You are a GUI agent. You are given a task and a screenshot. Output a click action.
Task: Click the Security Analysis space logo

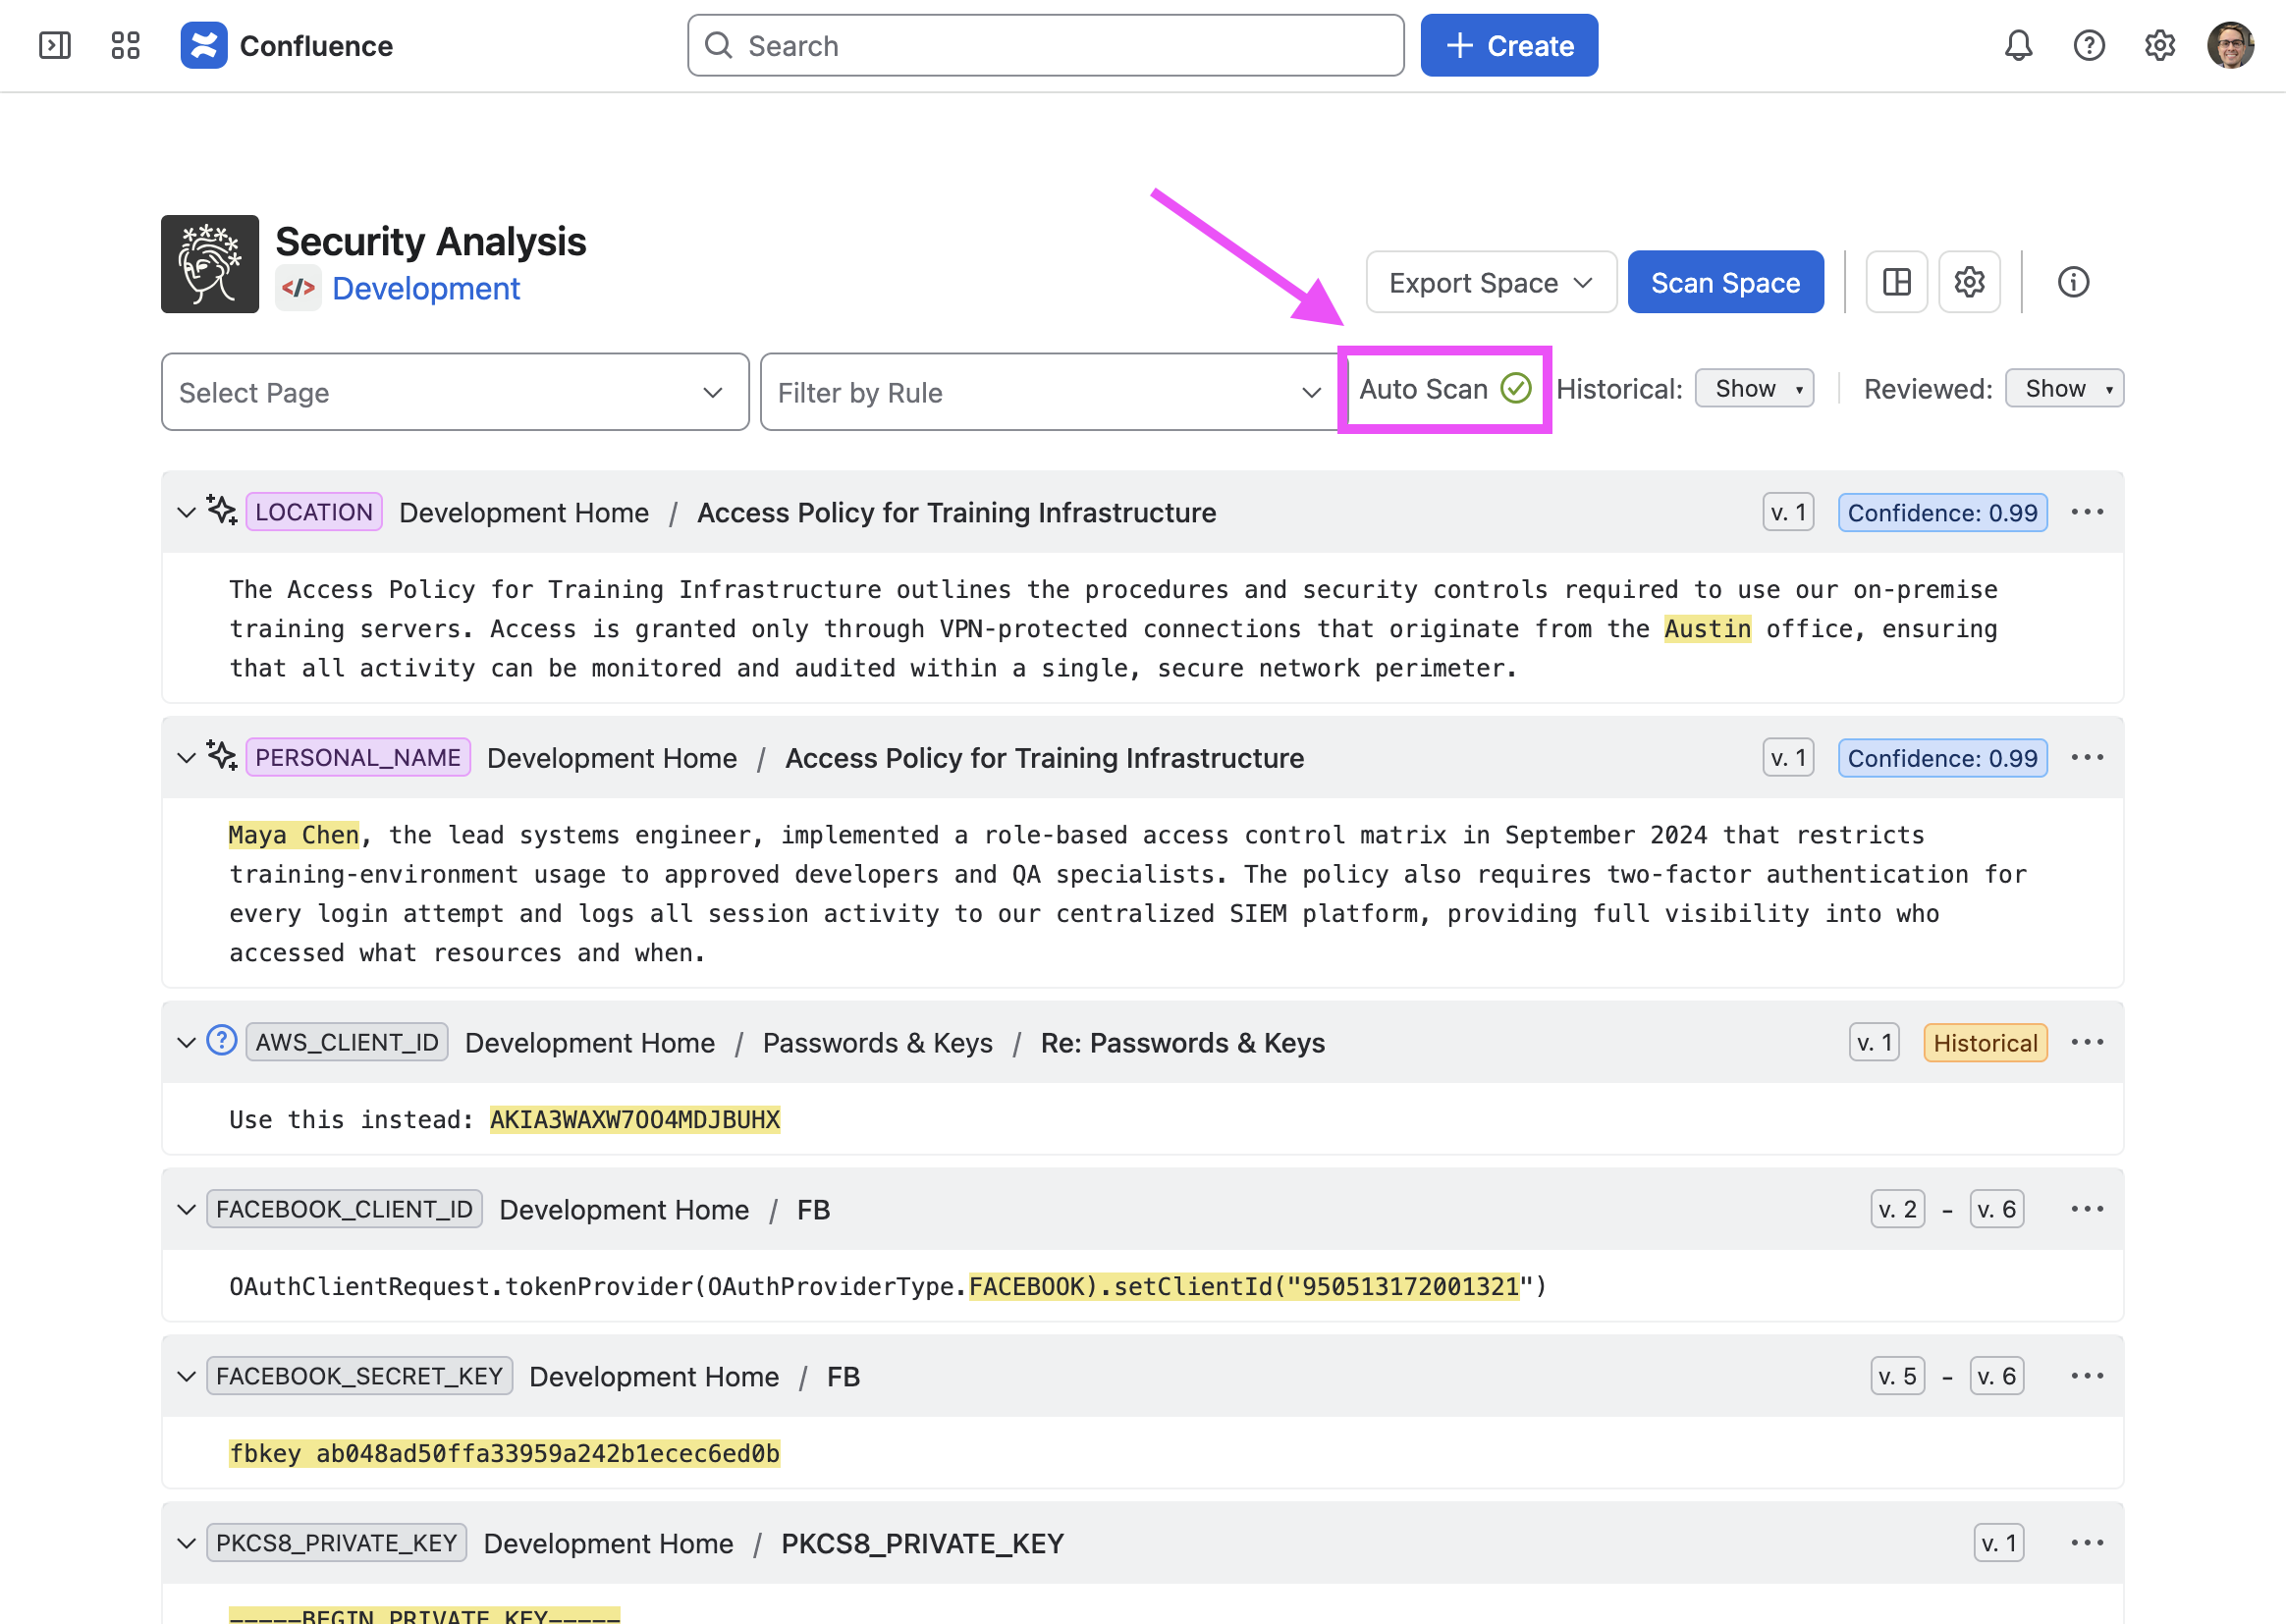210,264
